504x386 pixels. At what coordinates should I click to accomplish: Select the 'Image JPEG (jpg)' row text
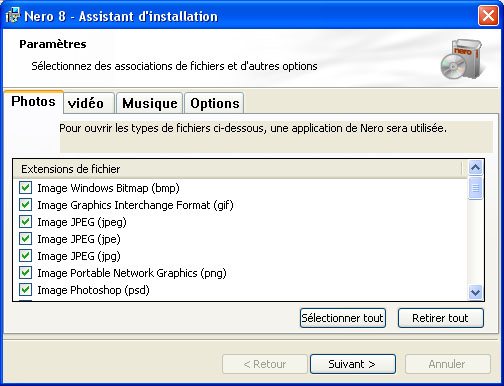click(x=79, y=256)
